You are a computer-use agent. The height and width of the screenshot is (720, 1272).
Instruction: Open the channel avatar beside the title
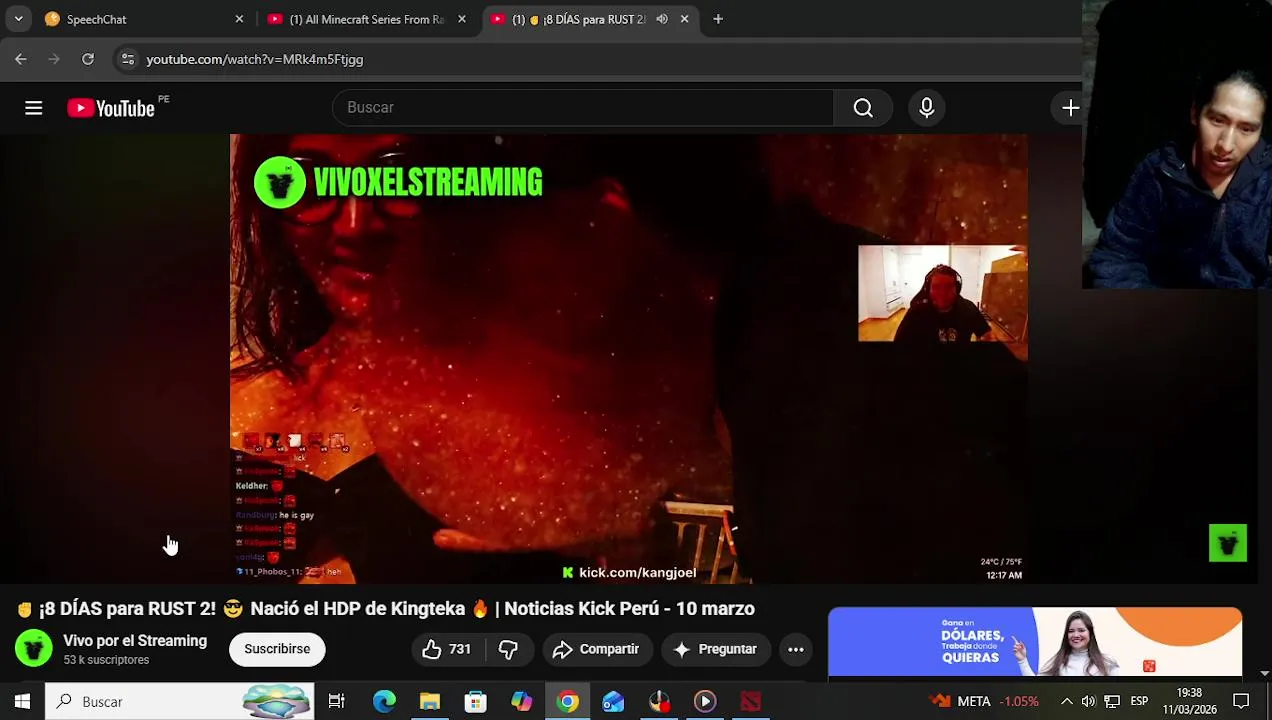(33, 649)
